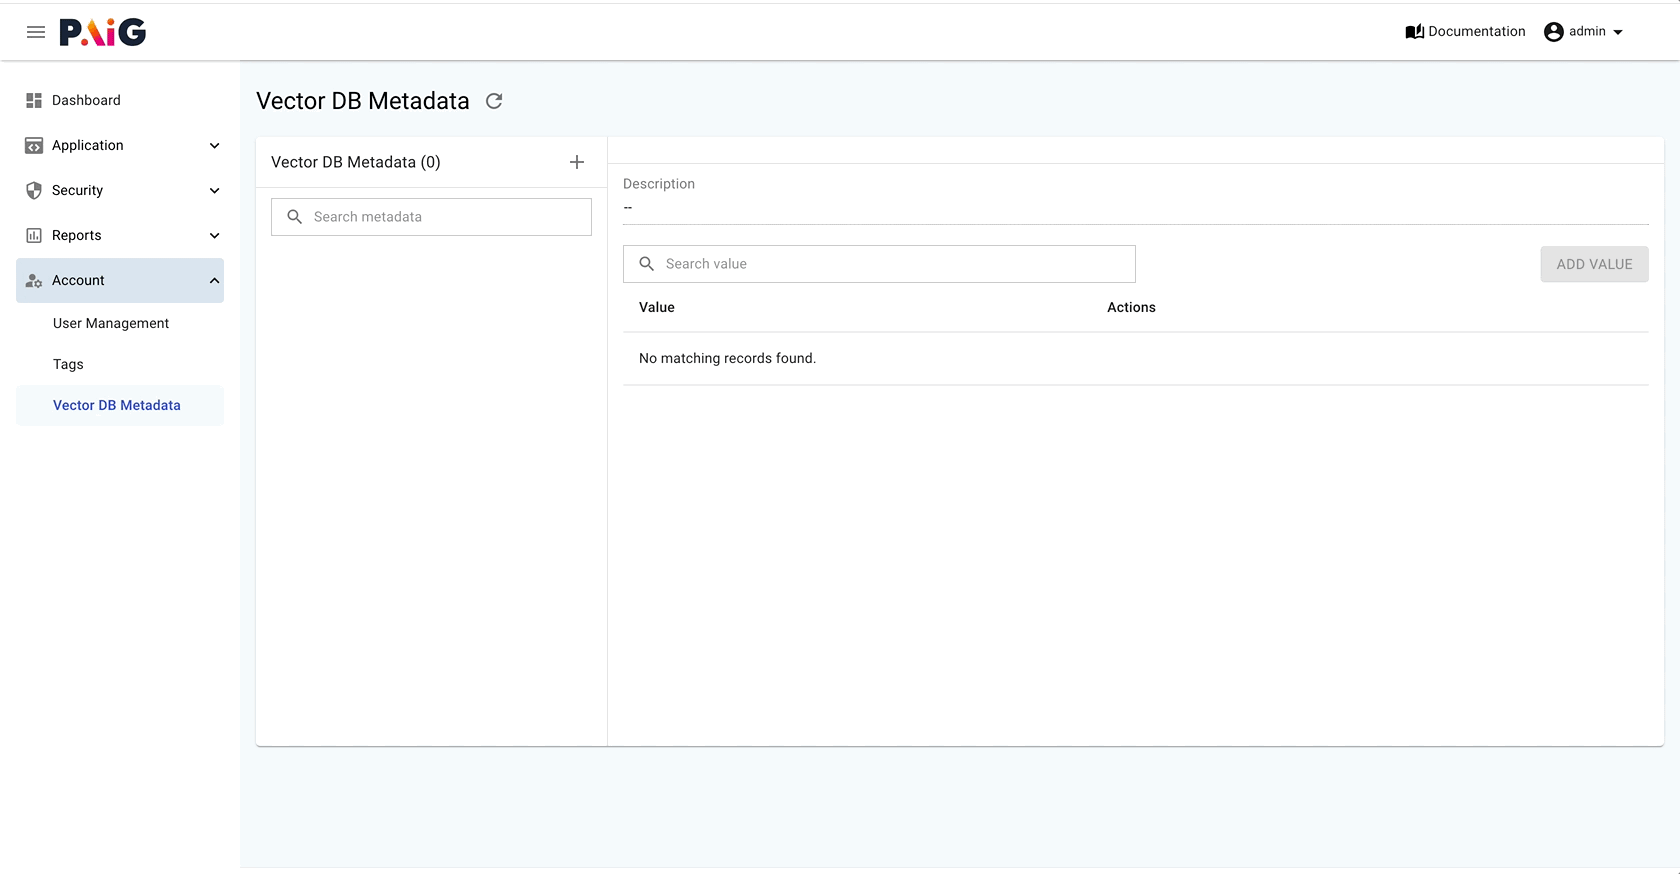Image resolution: width=1680 pixels, height=874 pixels.
Task: Focus the Search value field
Action: pos(879,264)
